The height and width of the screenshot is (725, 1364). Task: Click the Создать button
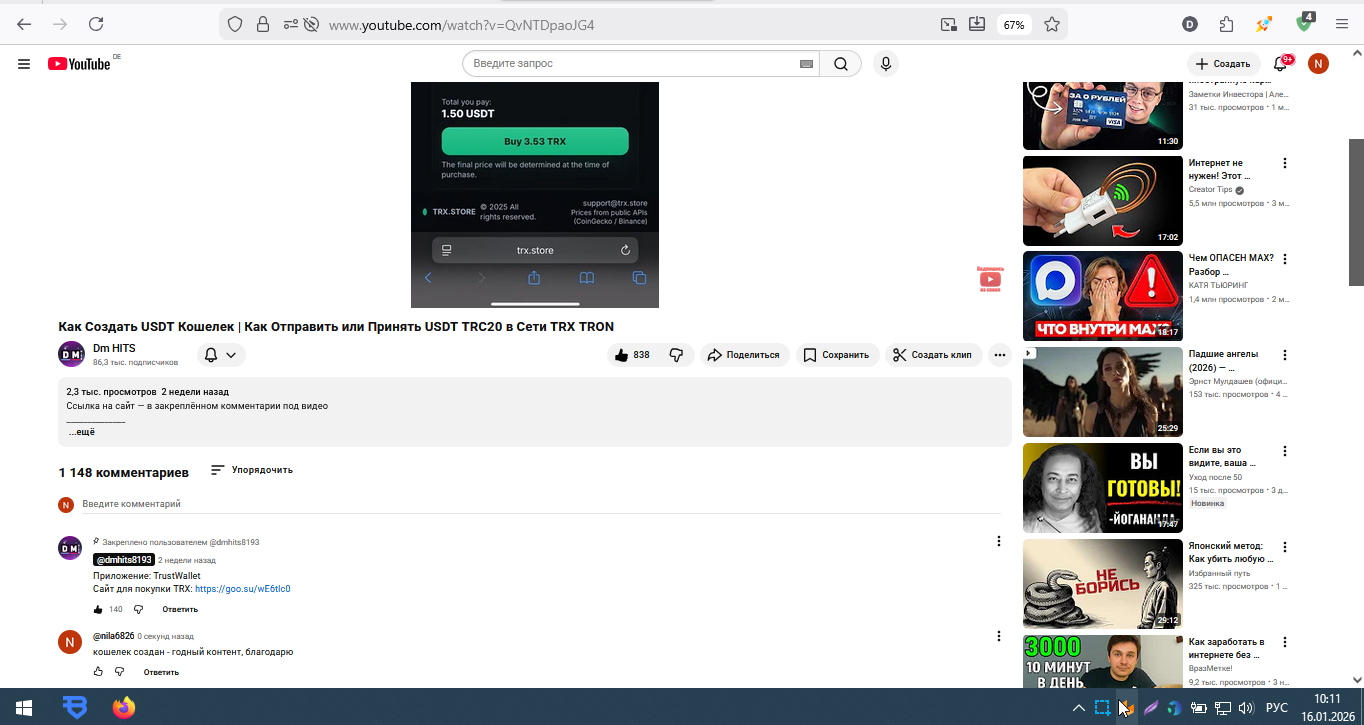coord(1223,64)
